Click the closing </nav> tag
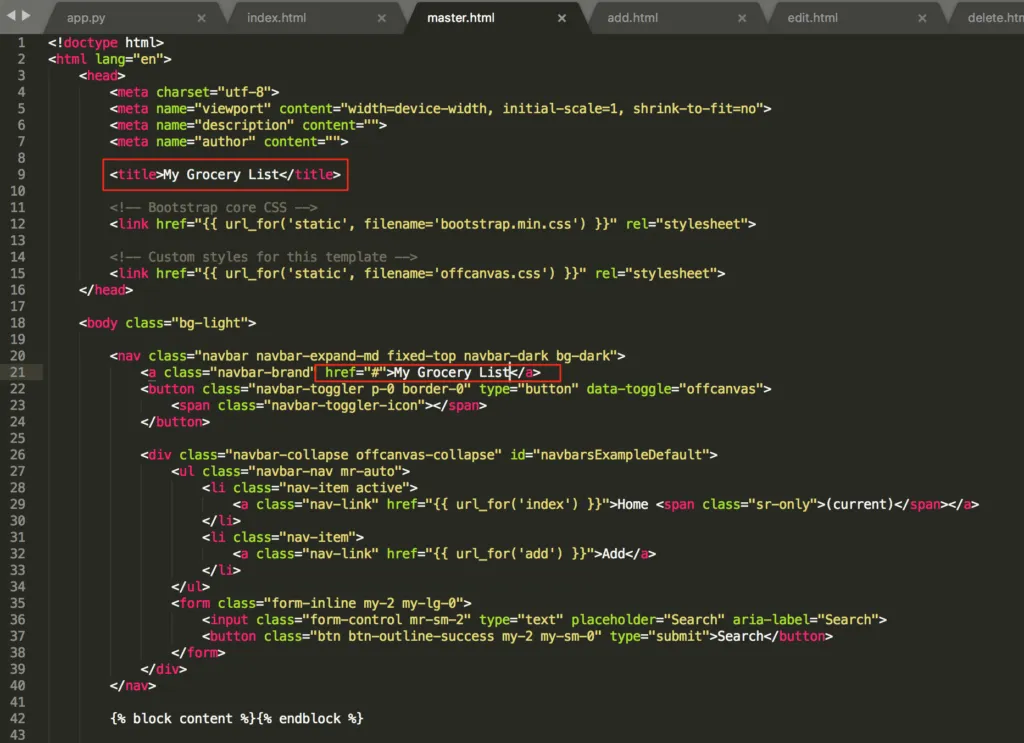The width and height of the screenshot is (1024, 743). pos(133,686)
